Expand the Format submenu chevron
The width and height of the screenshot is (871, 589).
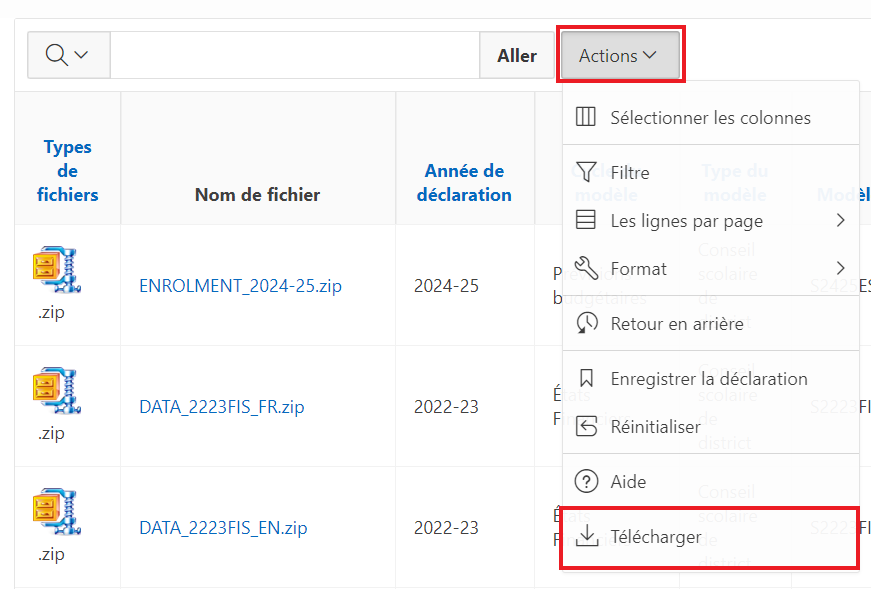[x=840, y=269]
